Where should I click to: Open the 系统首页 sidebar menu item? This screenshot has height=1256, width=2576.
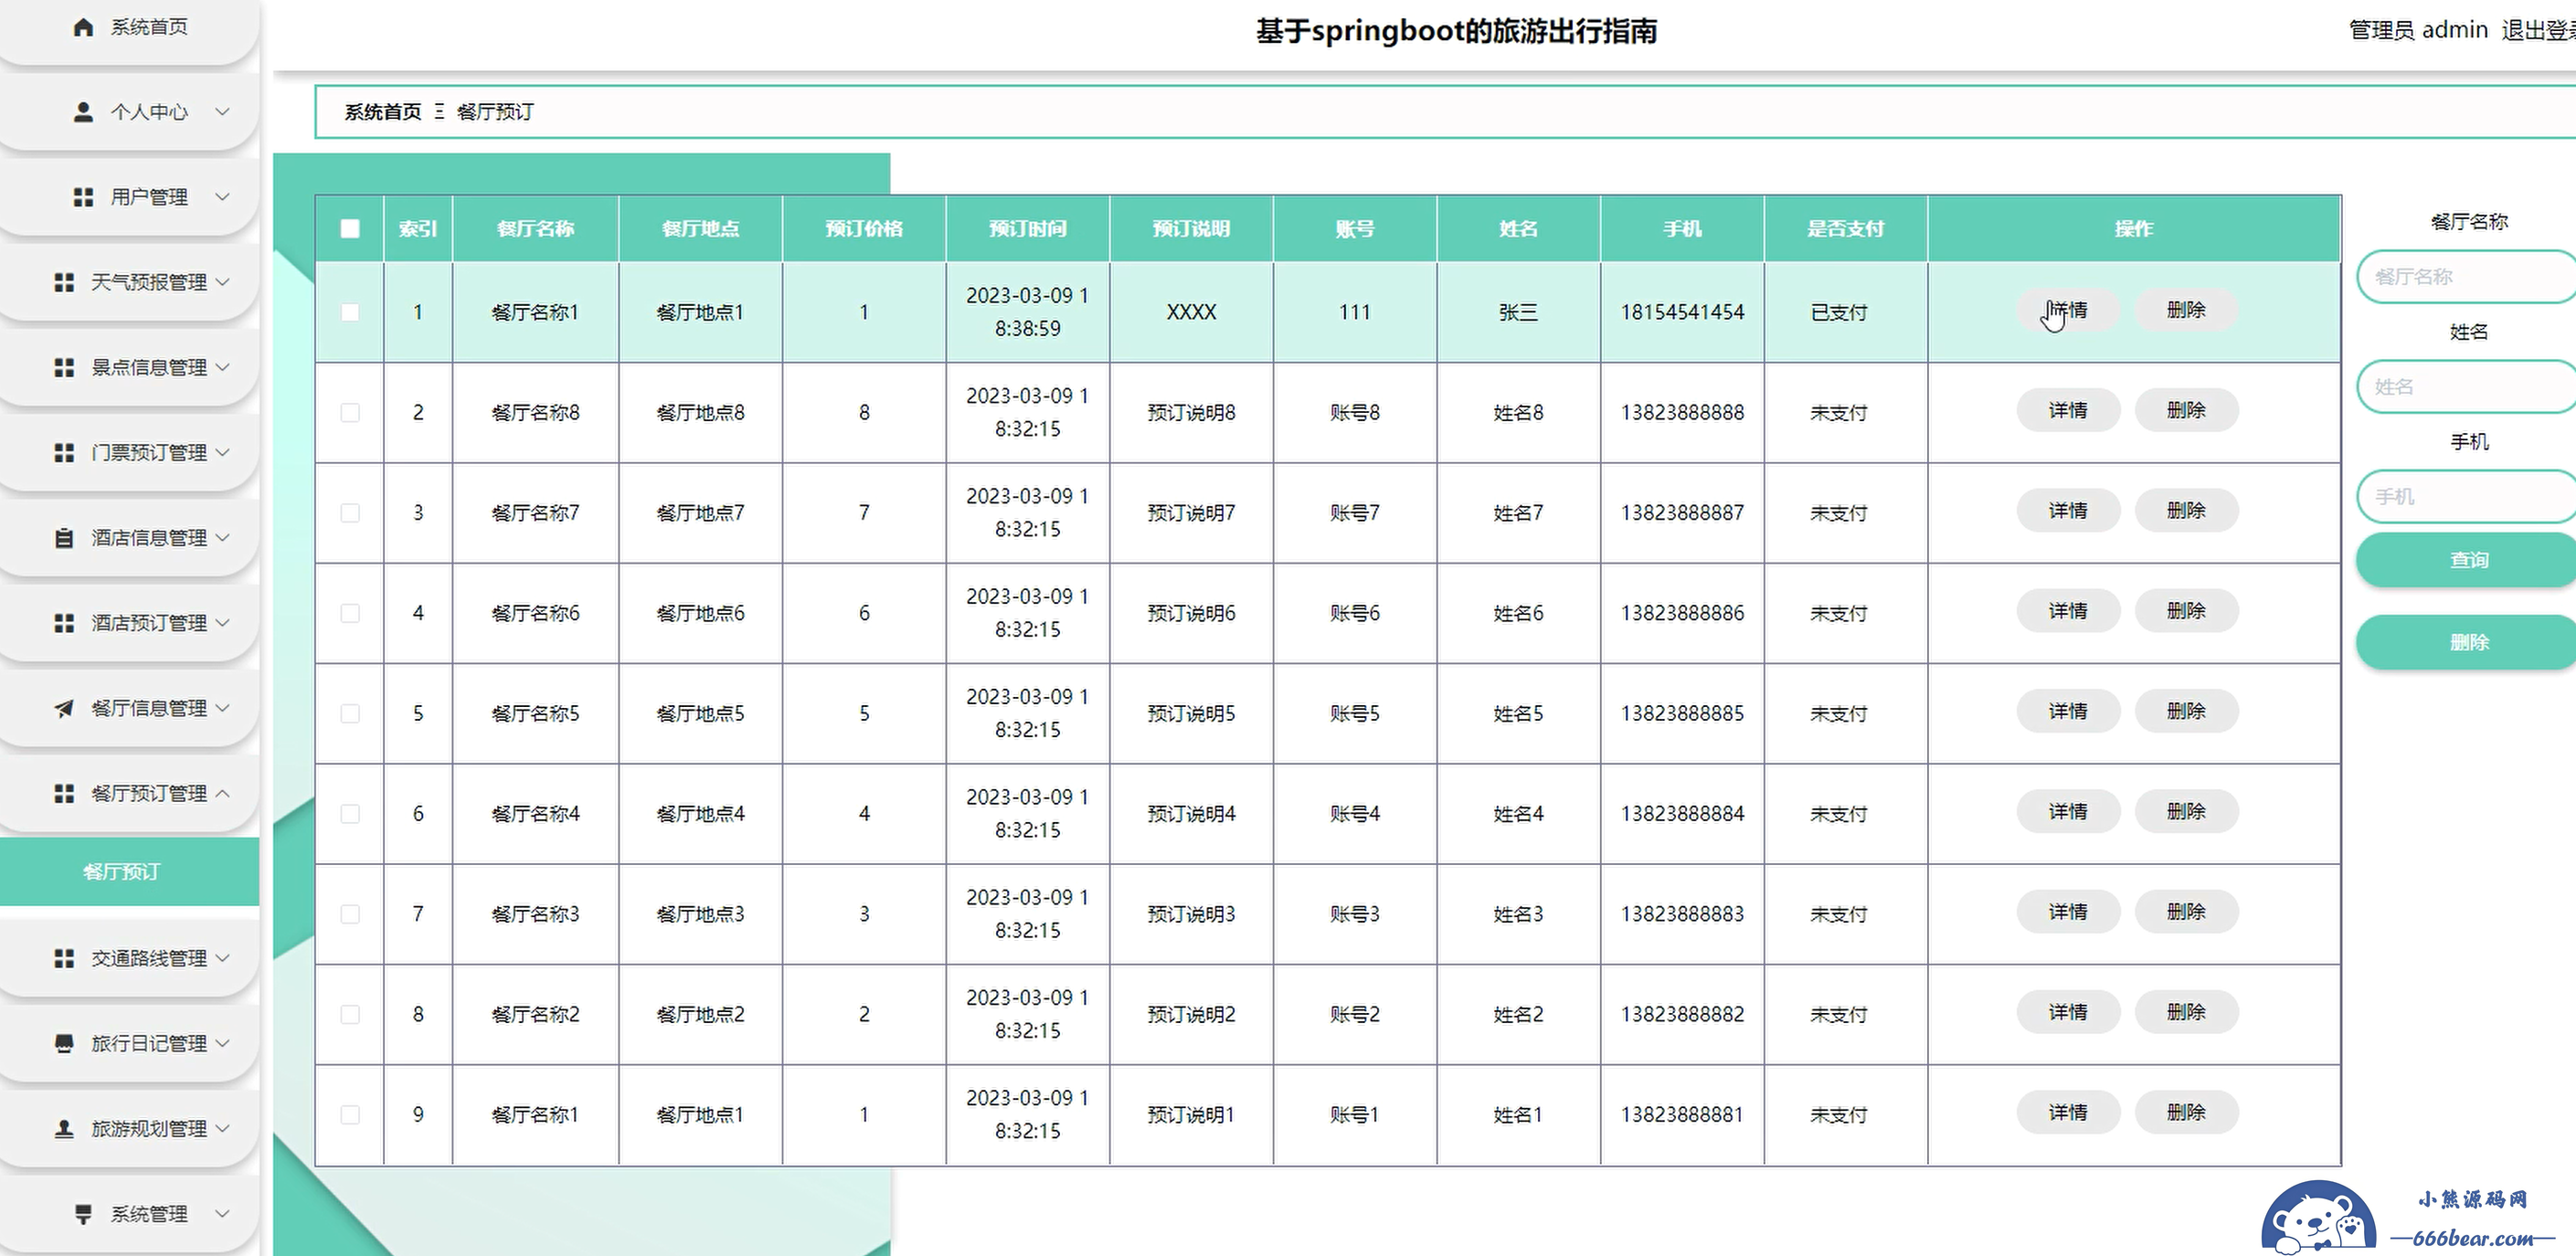pos(129,27)
